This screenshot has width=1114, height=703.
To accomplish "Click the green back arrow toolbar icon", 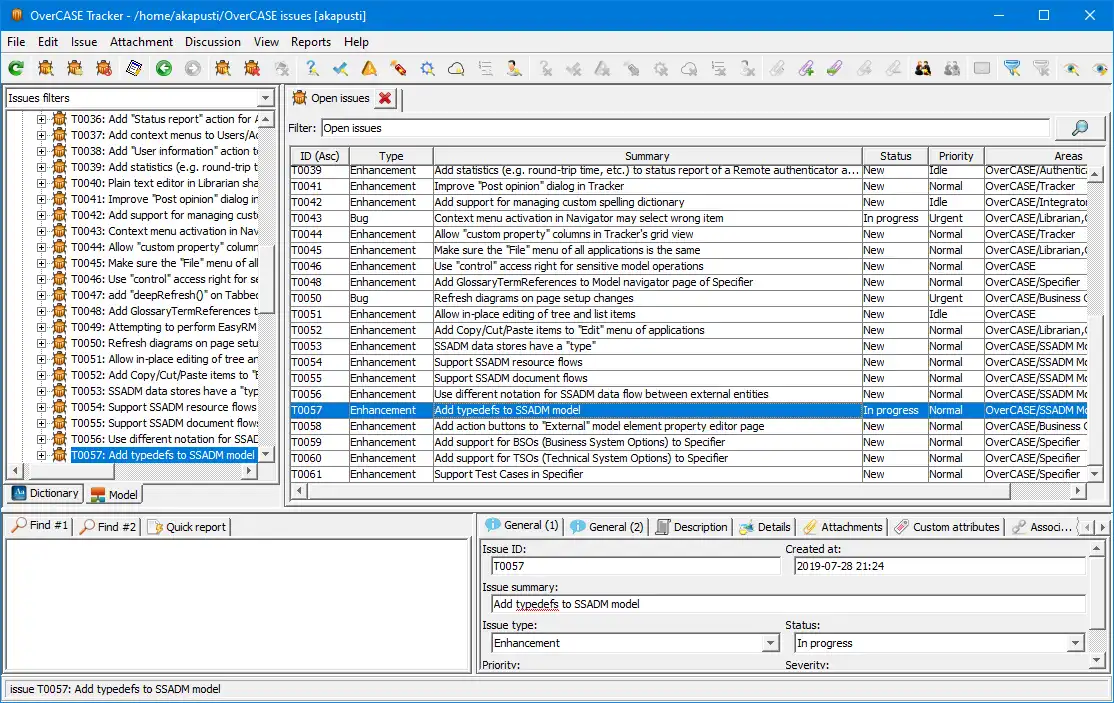I will [x=163, y=69].
